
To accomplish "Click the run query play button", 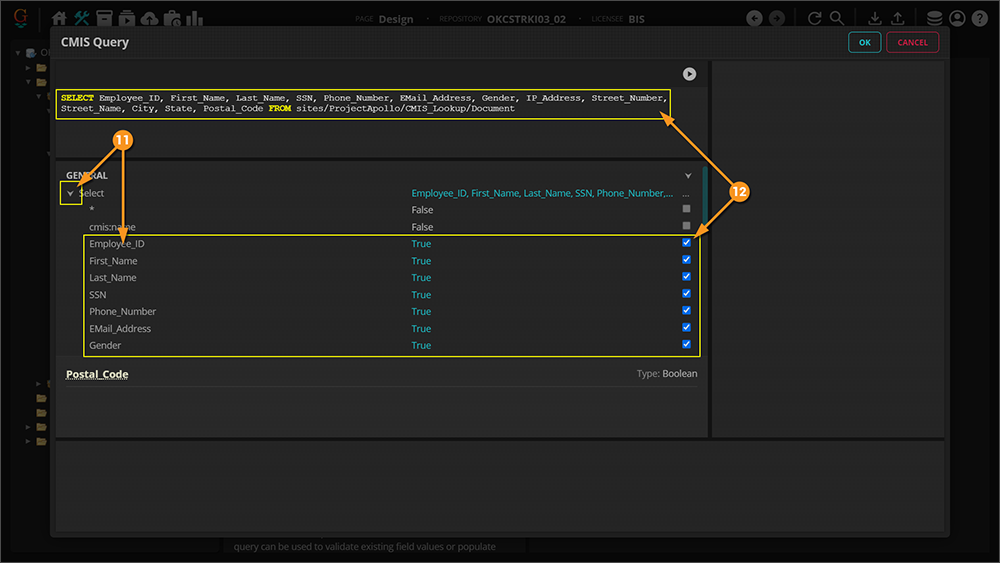I will pos(689,74).
